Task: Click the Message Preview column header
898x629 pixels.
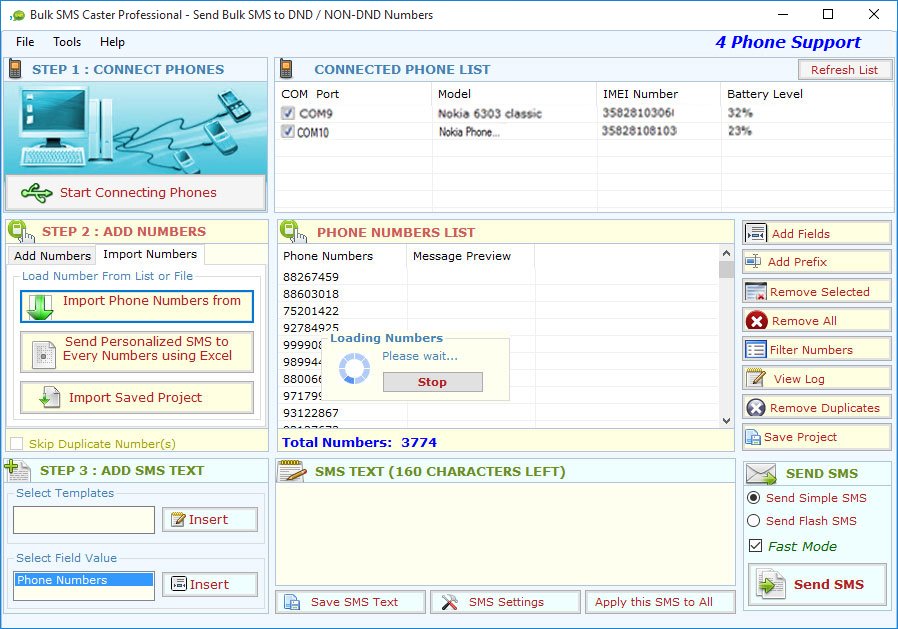Action: (471, 256)
